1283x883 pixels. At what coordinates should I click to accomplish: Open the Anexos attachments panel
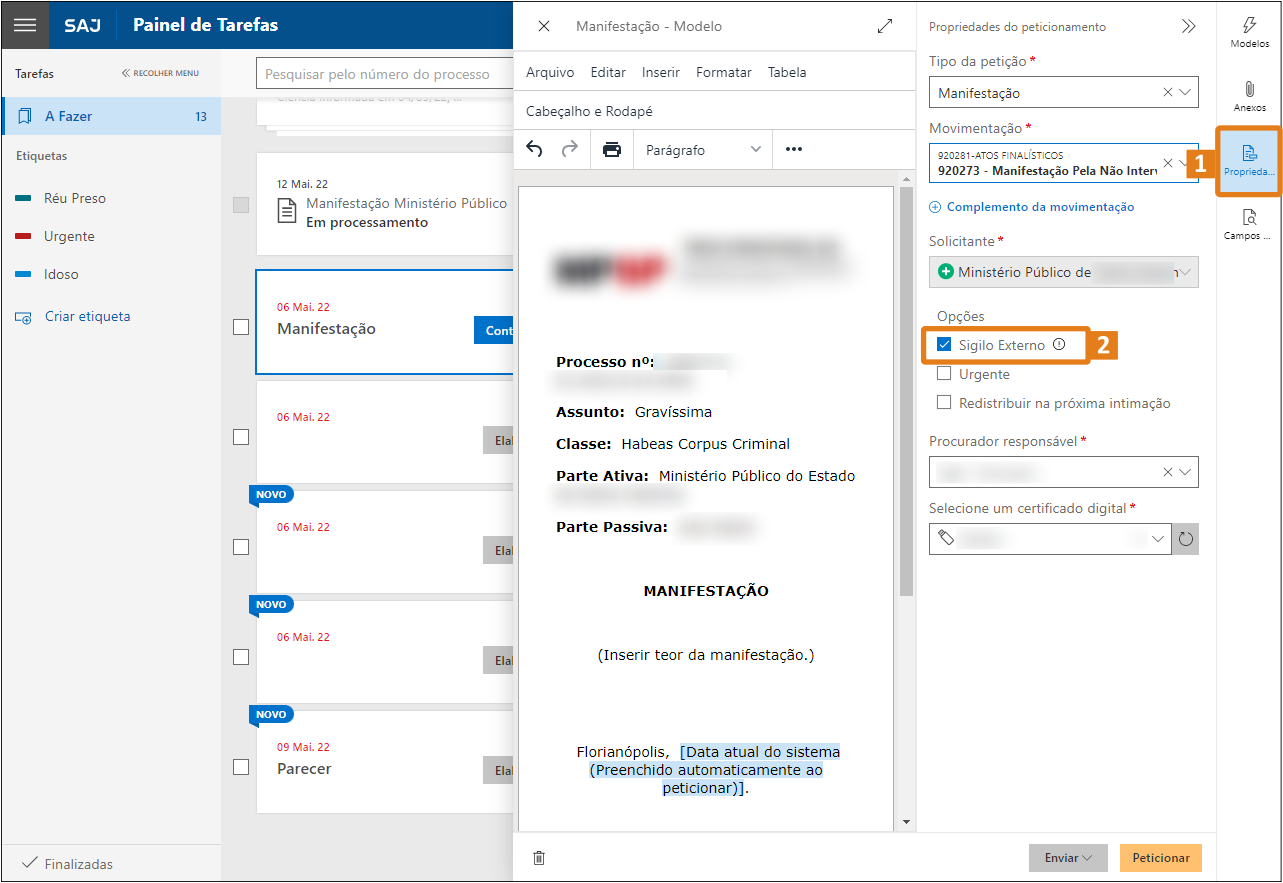click(x=1249, y=96)
